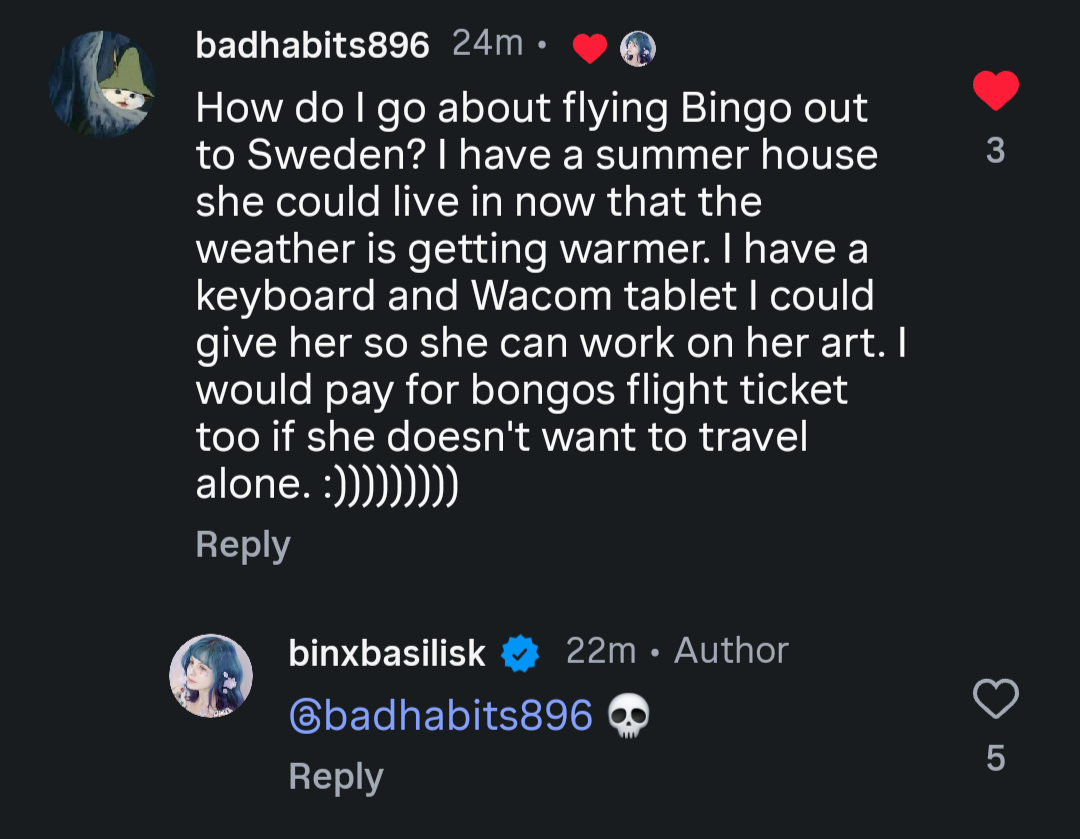Click the 22m timestamp
Screen dimensions: 1080x839
600,651
